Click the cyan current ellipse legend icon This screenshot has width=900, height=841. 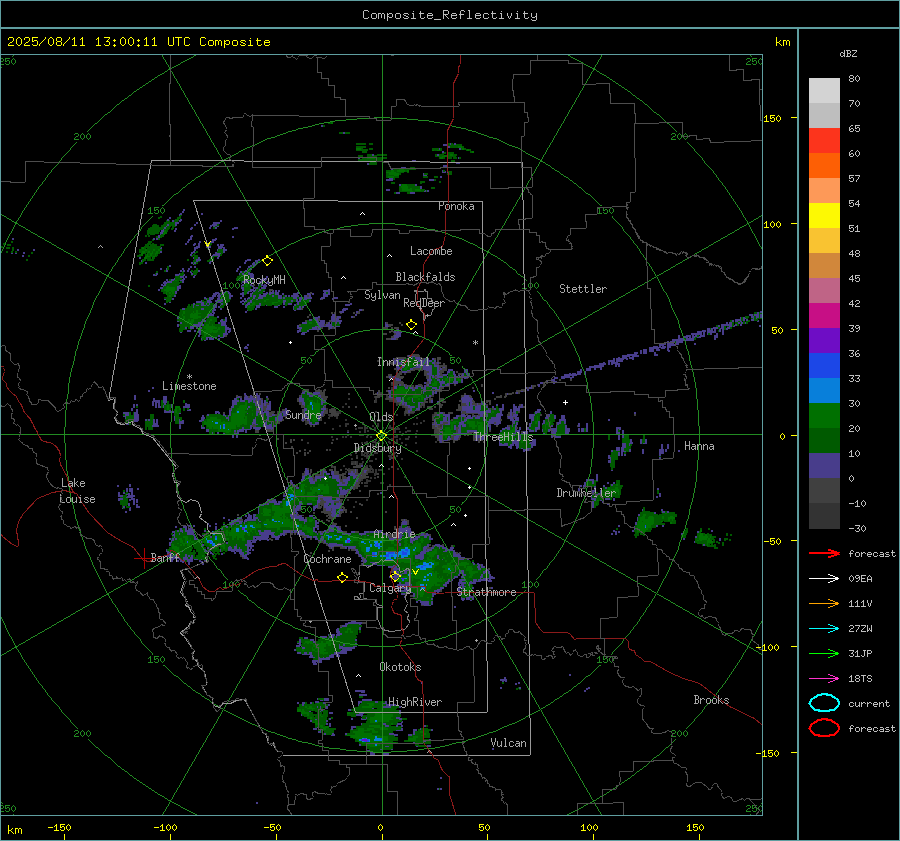coord(824,703)
